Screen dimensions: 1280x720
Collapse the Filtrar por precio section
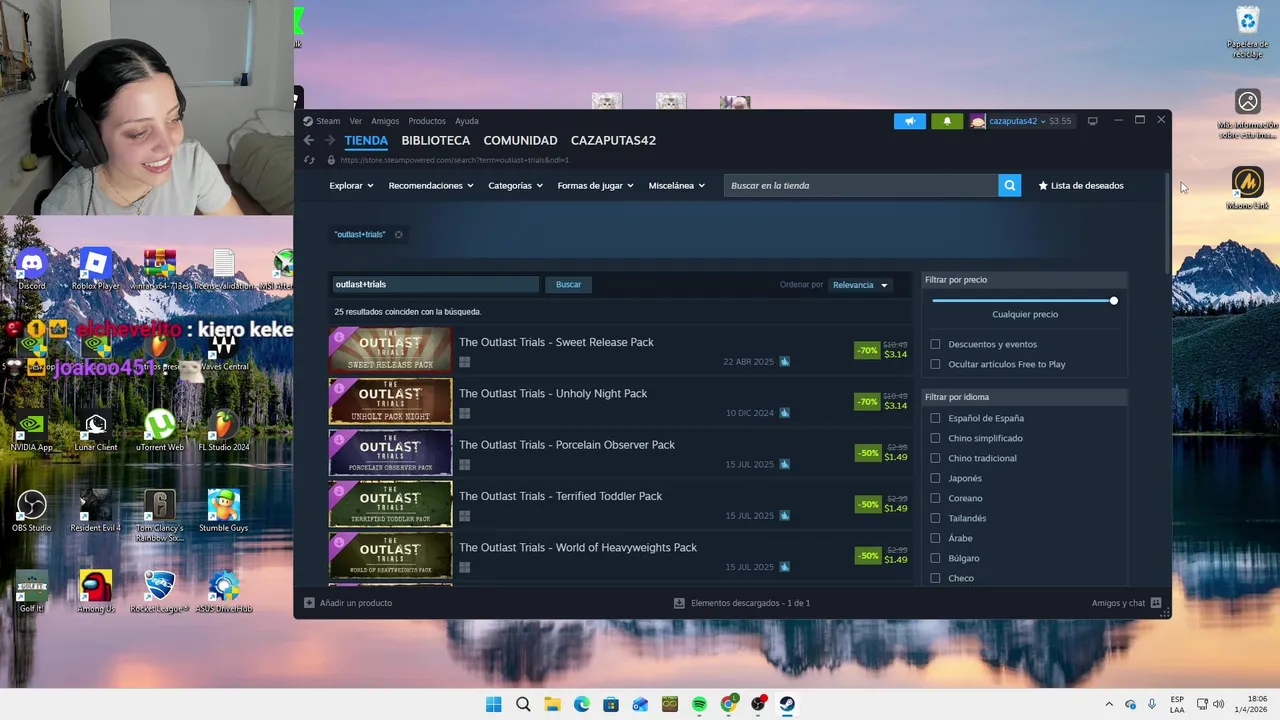click(x=1024, y=280)
